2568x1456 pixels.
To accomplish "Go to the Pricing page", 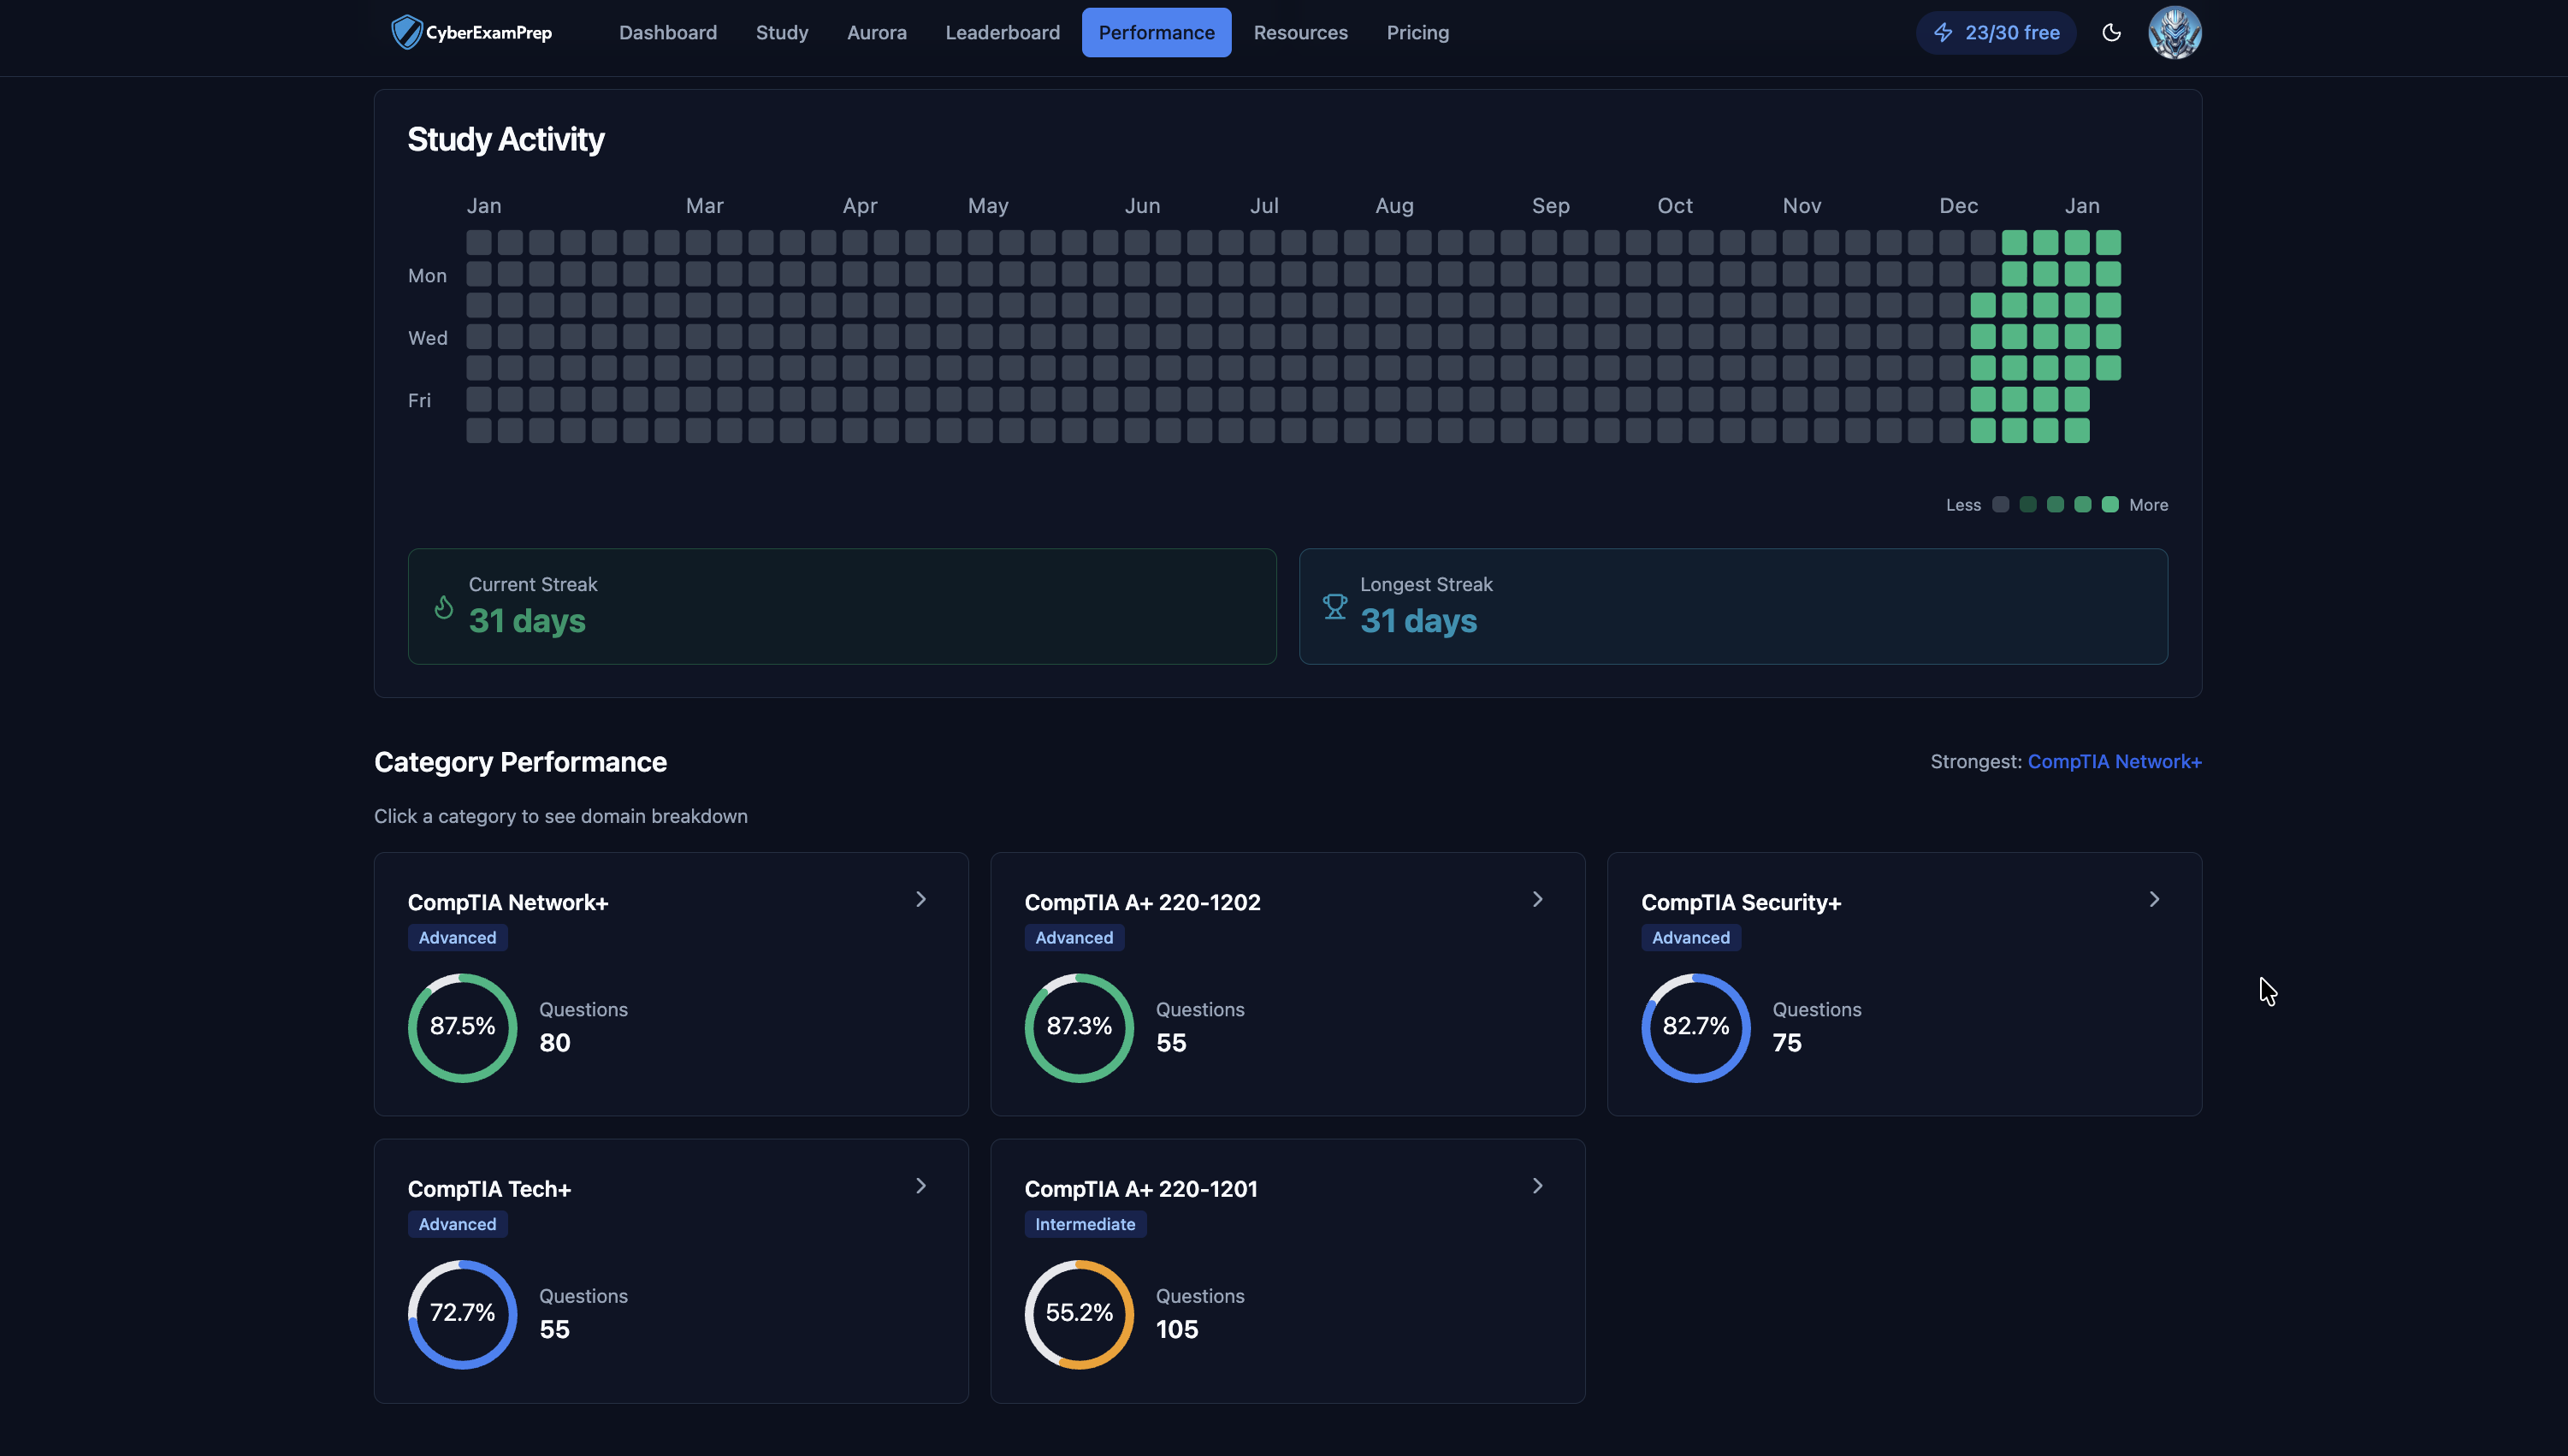I will click(1417, 32).
